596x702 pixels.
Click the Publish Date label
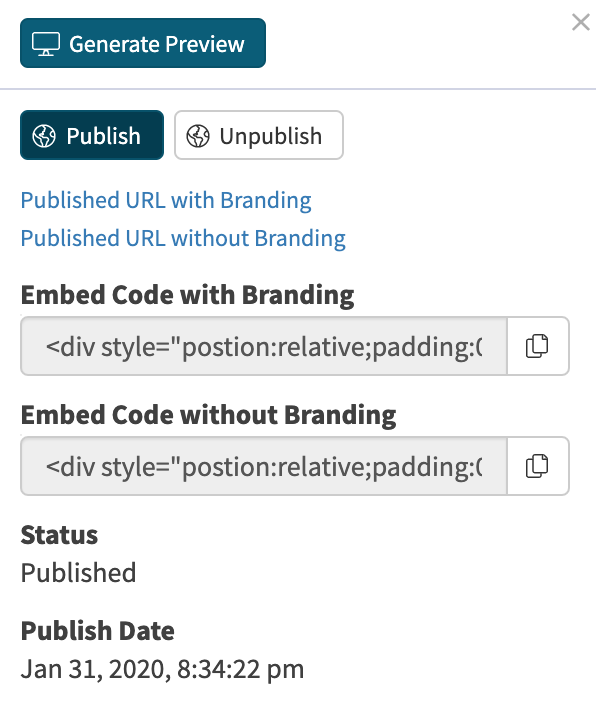[98, 631]
